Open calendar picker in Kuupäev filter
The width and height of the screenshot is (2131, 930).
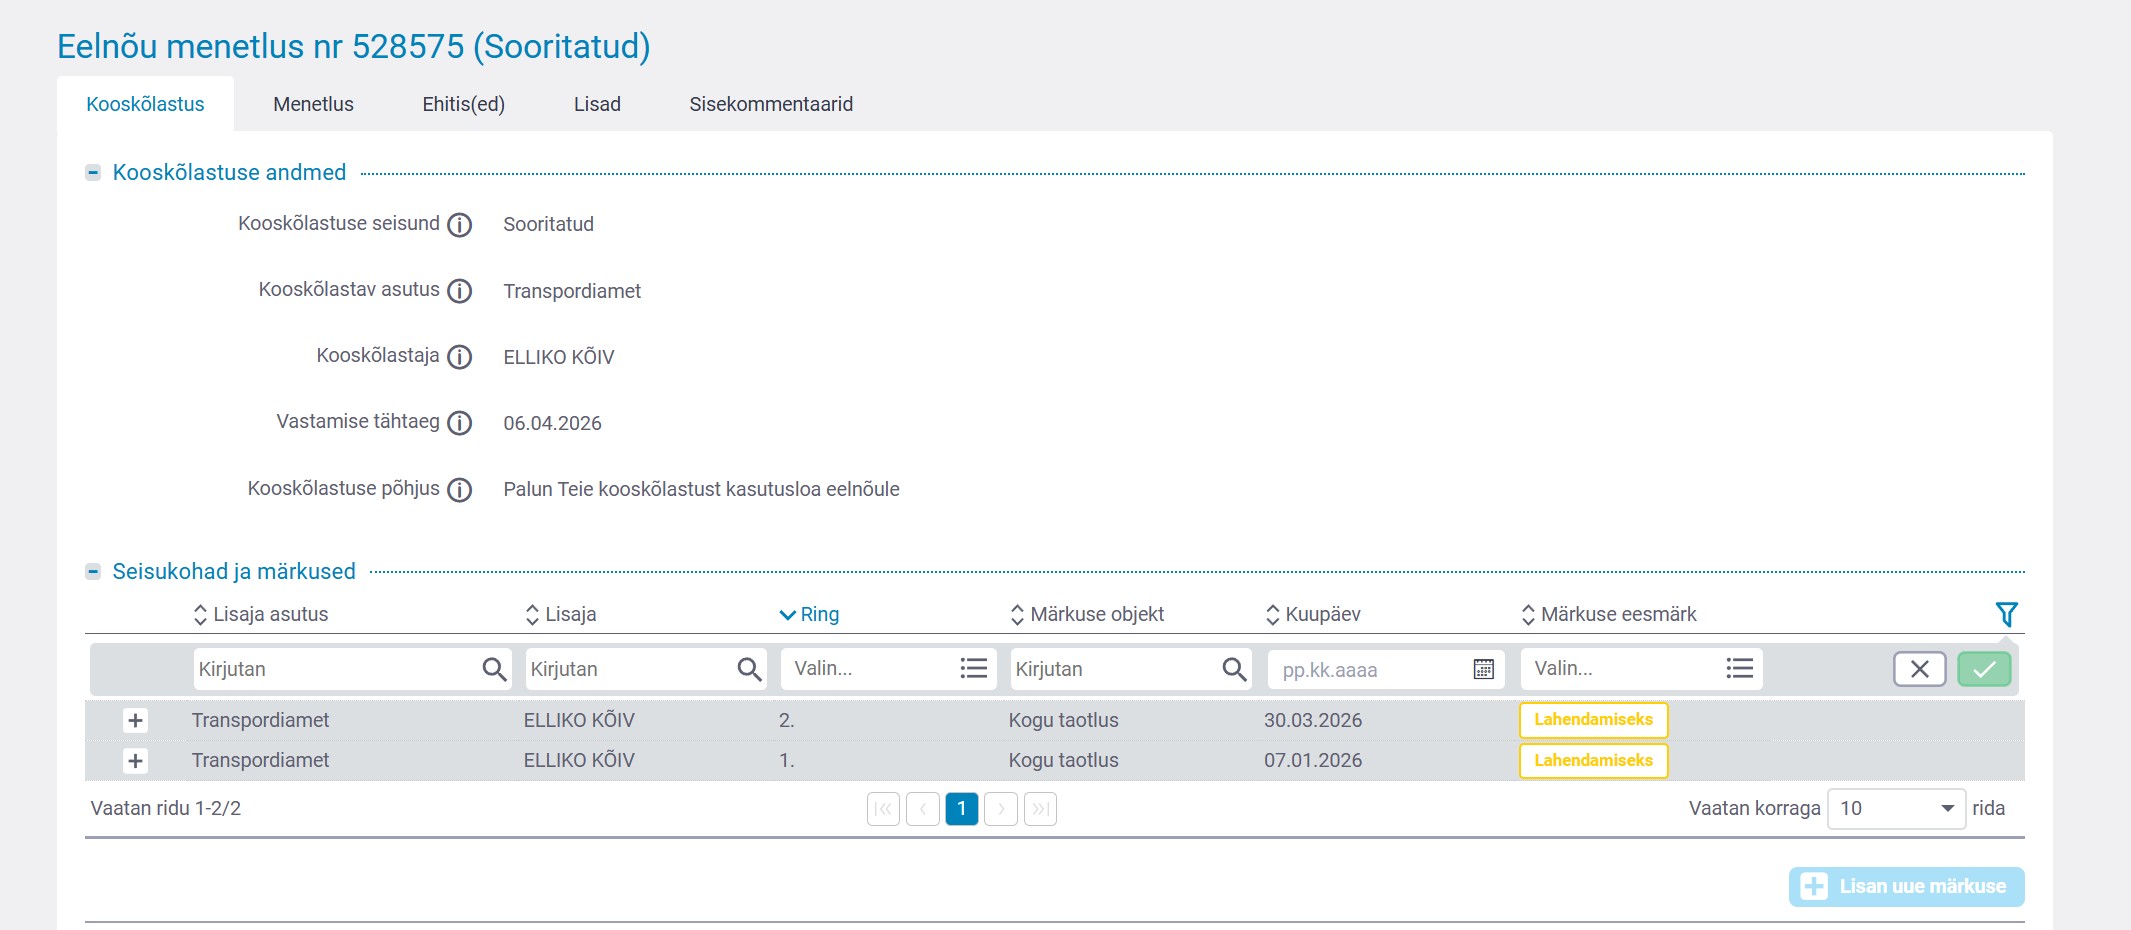tap(1483, 669)
